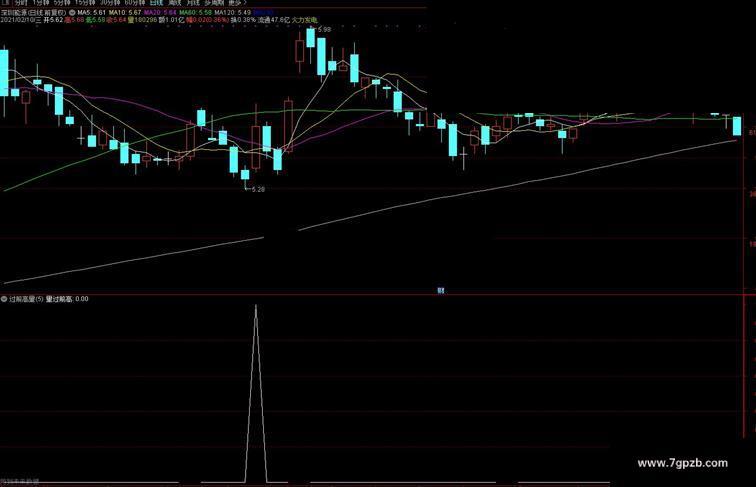Image resolution: width=756 pixels, height=487 pixels.
Task: Click the tall cyan candle below the 5.98 label
Action: pyautogui.click(x=322, y=56)
